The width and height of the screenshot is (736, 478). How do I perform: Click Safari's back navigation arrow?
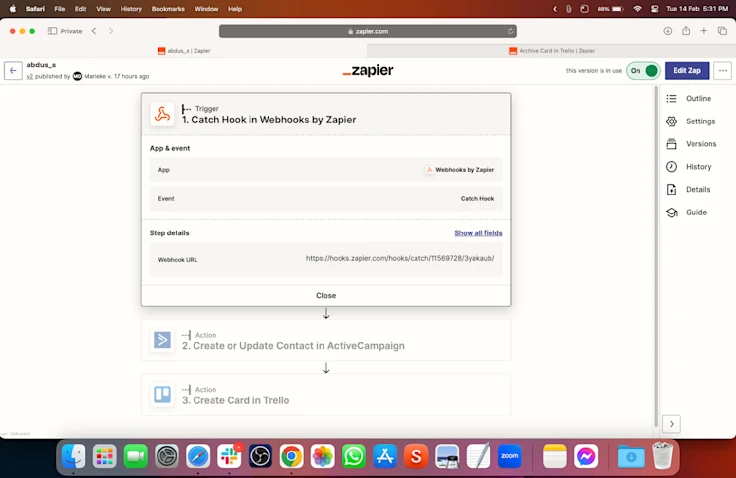[94, 31]
